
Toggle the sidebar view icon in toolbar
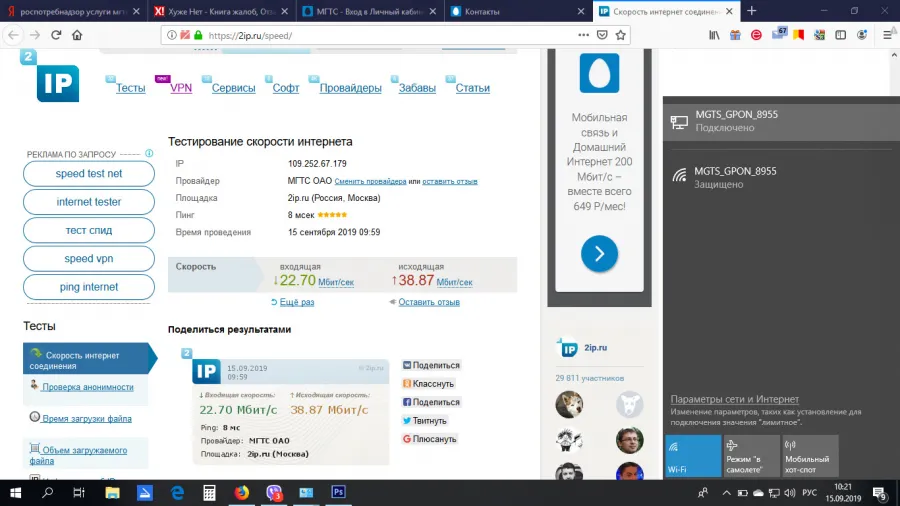click(840, 35)
